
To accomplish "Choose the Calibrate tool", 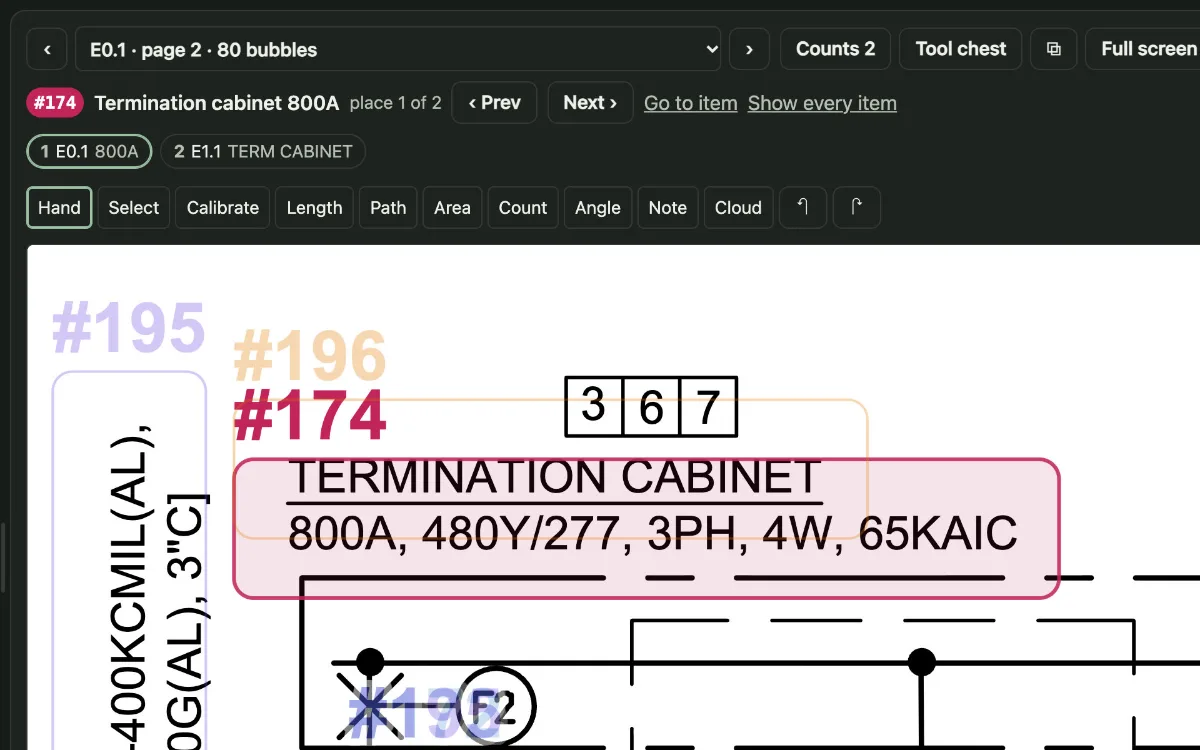I will point(223,208).
